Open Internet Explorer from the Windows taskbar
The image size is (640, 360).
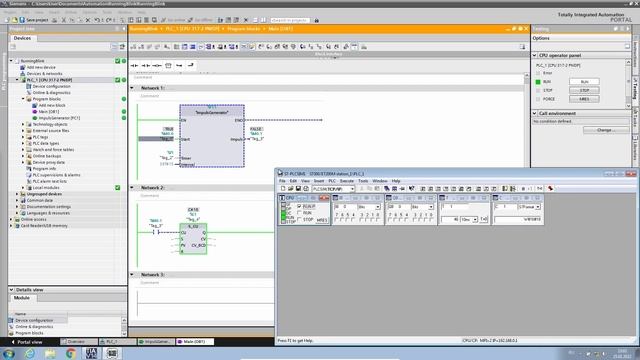click(30, 353)
